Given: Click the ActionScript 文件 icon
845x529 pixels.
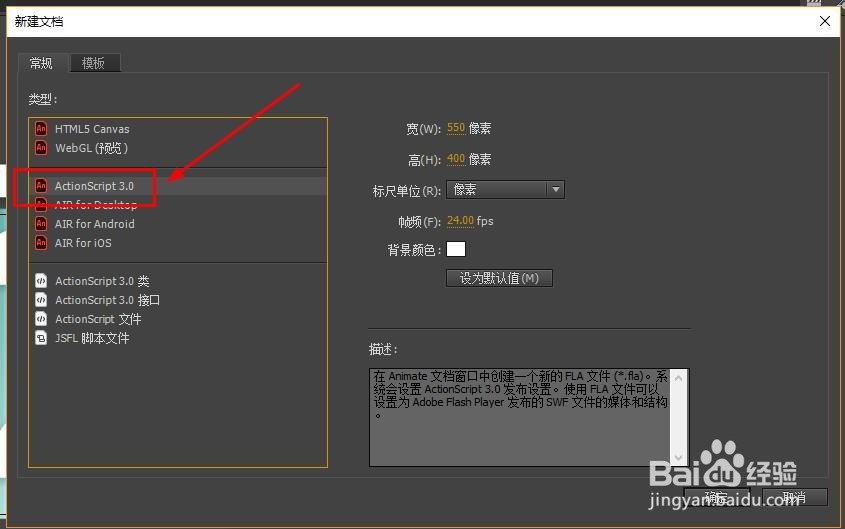Looking at the screenshot, I should [41, 319].
